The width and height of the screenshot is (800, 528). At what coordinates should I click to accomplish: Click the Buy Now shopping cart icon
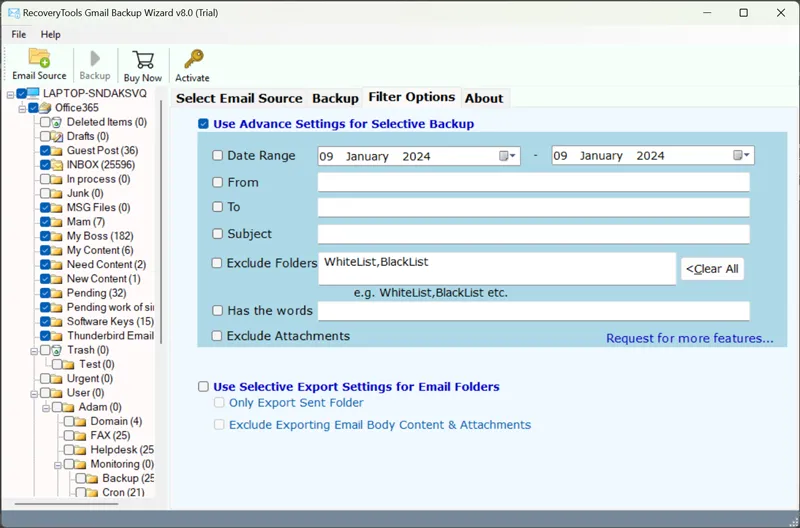143,60
